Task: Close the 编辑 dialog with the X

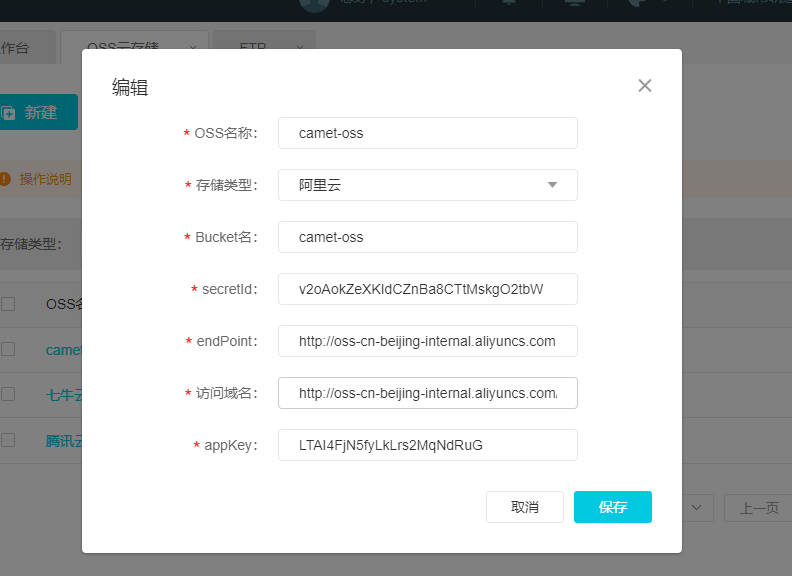Action: 645,85
